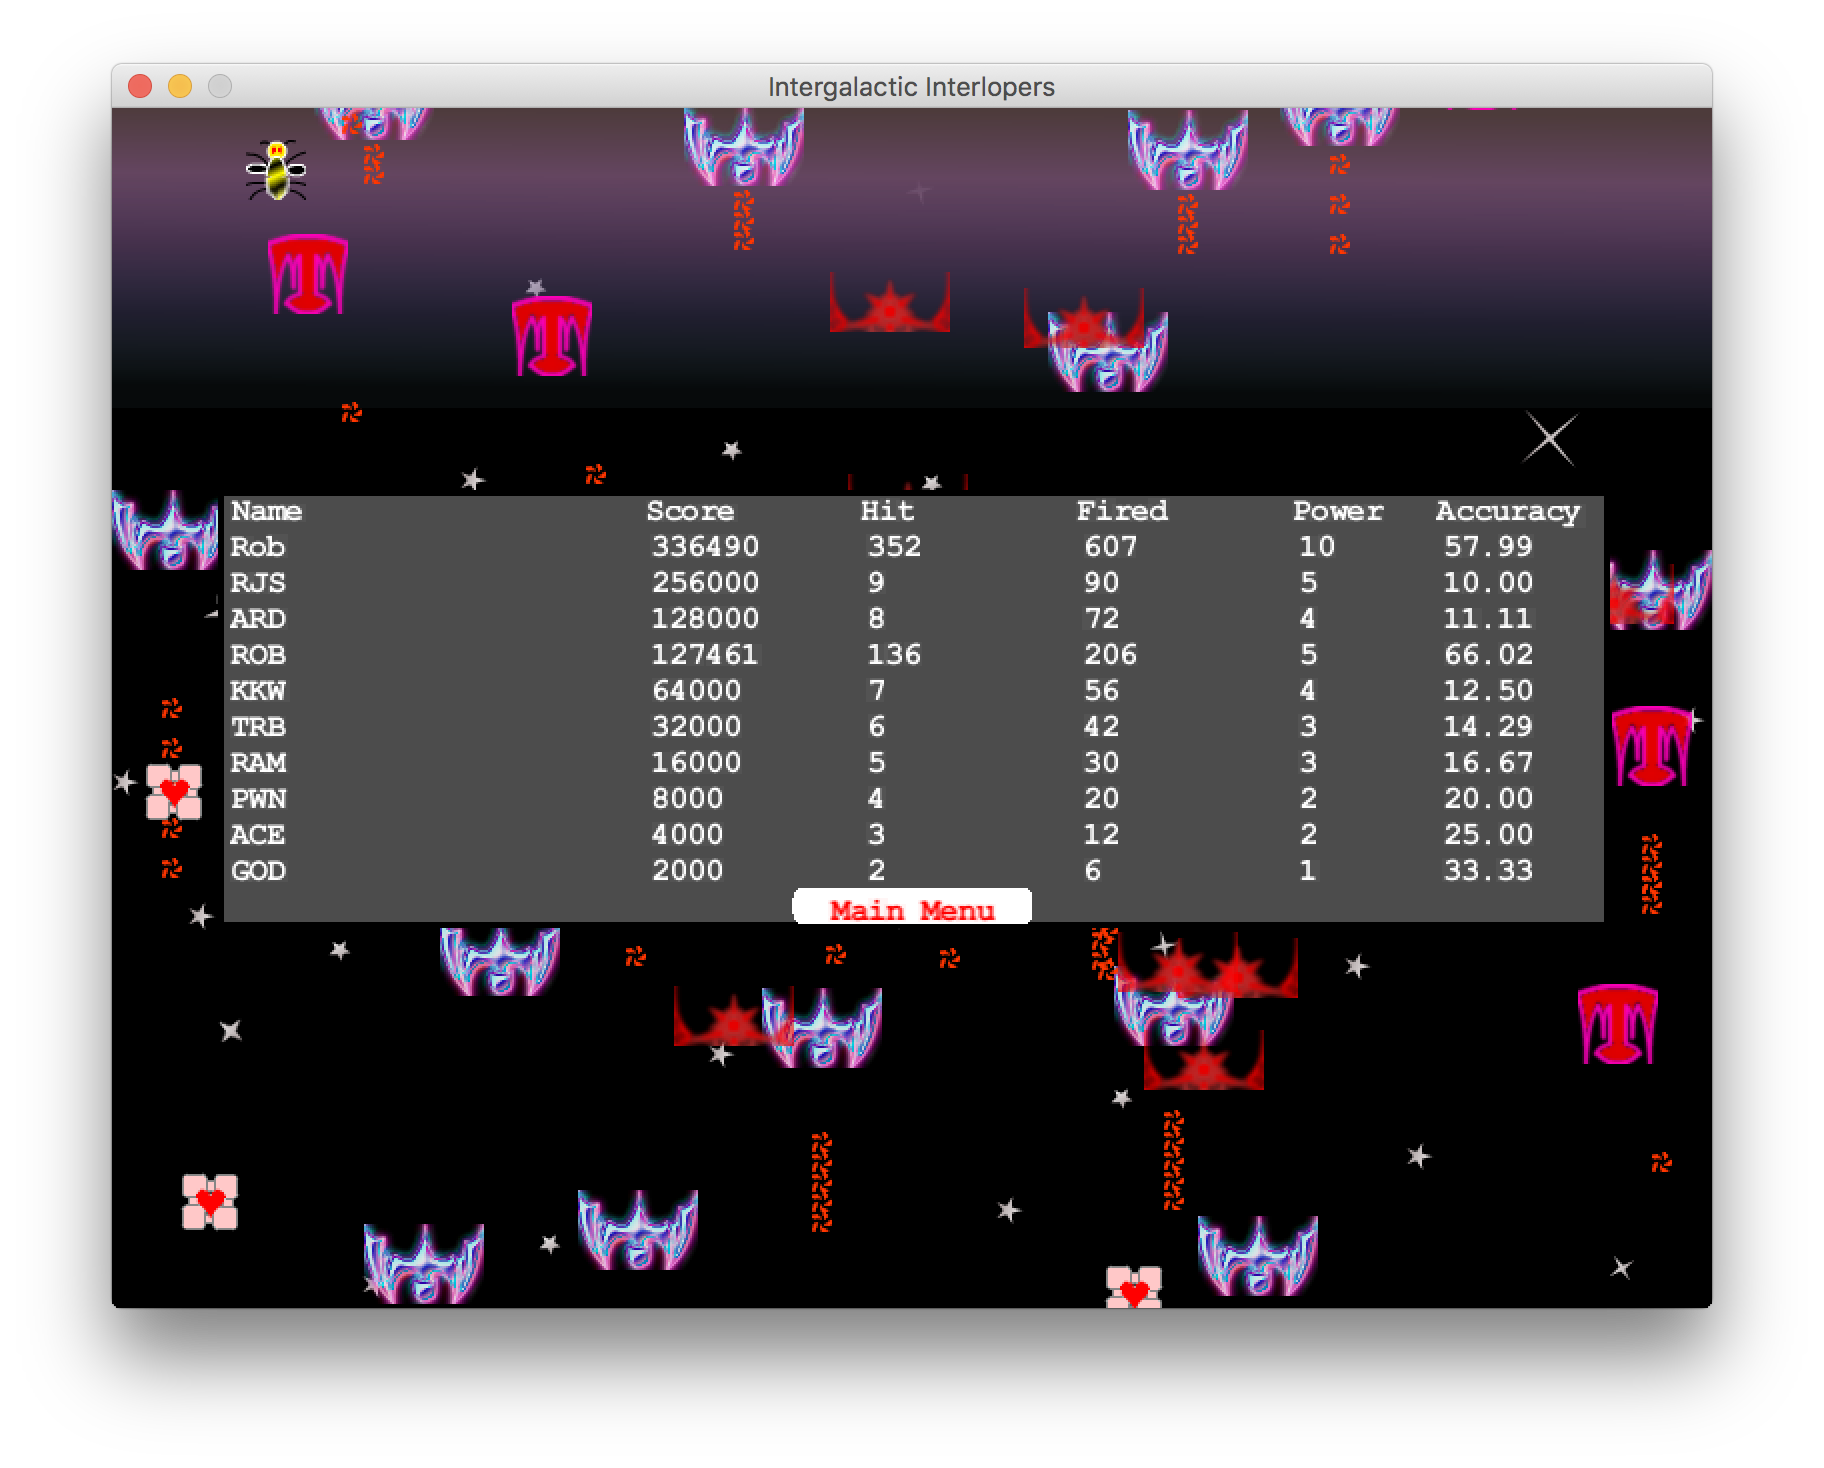1824x1468 pixels.
Task: Select the name Rob in the top row
Action: (258, 547)
